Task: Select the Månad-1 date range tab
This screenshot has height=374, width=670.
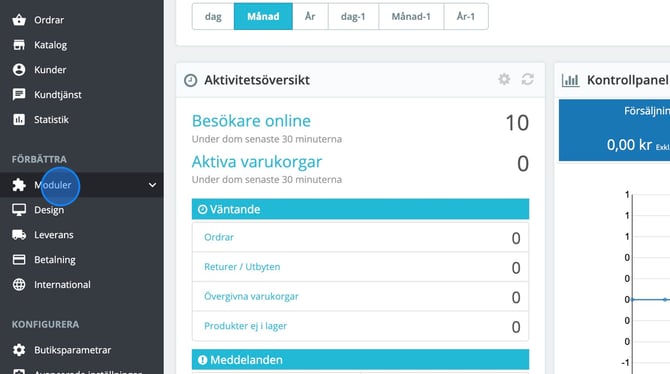Action: (x=411, y=16)
